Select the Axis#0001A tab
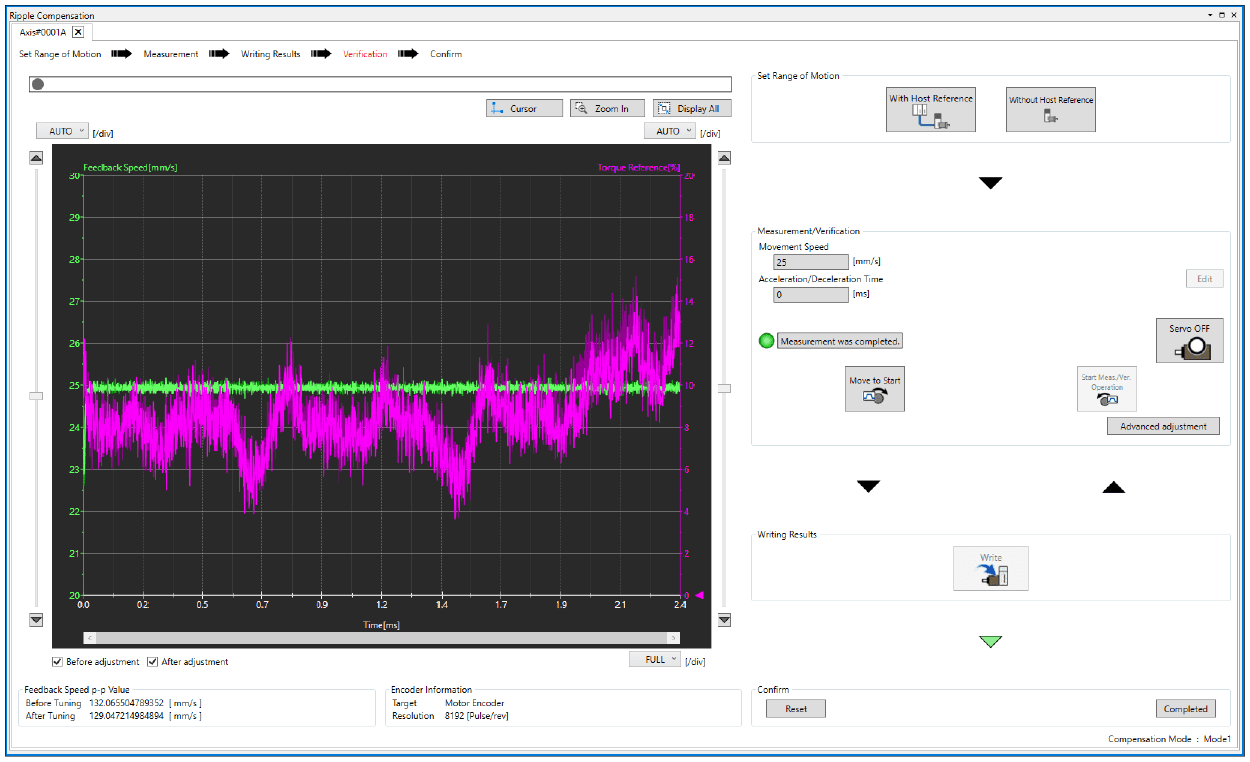The height and width of the screenshot is (762, 1250). click(43, 32)
